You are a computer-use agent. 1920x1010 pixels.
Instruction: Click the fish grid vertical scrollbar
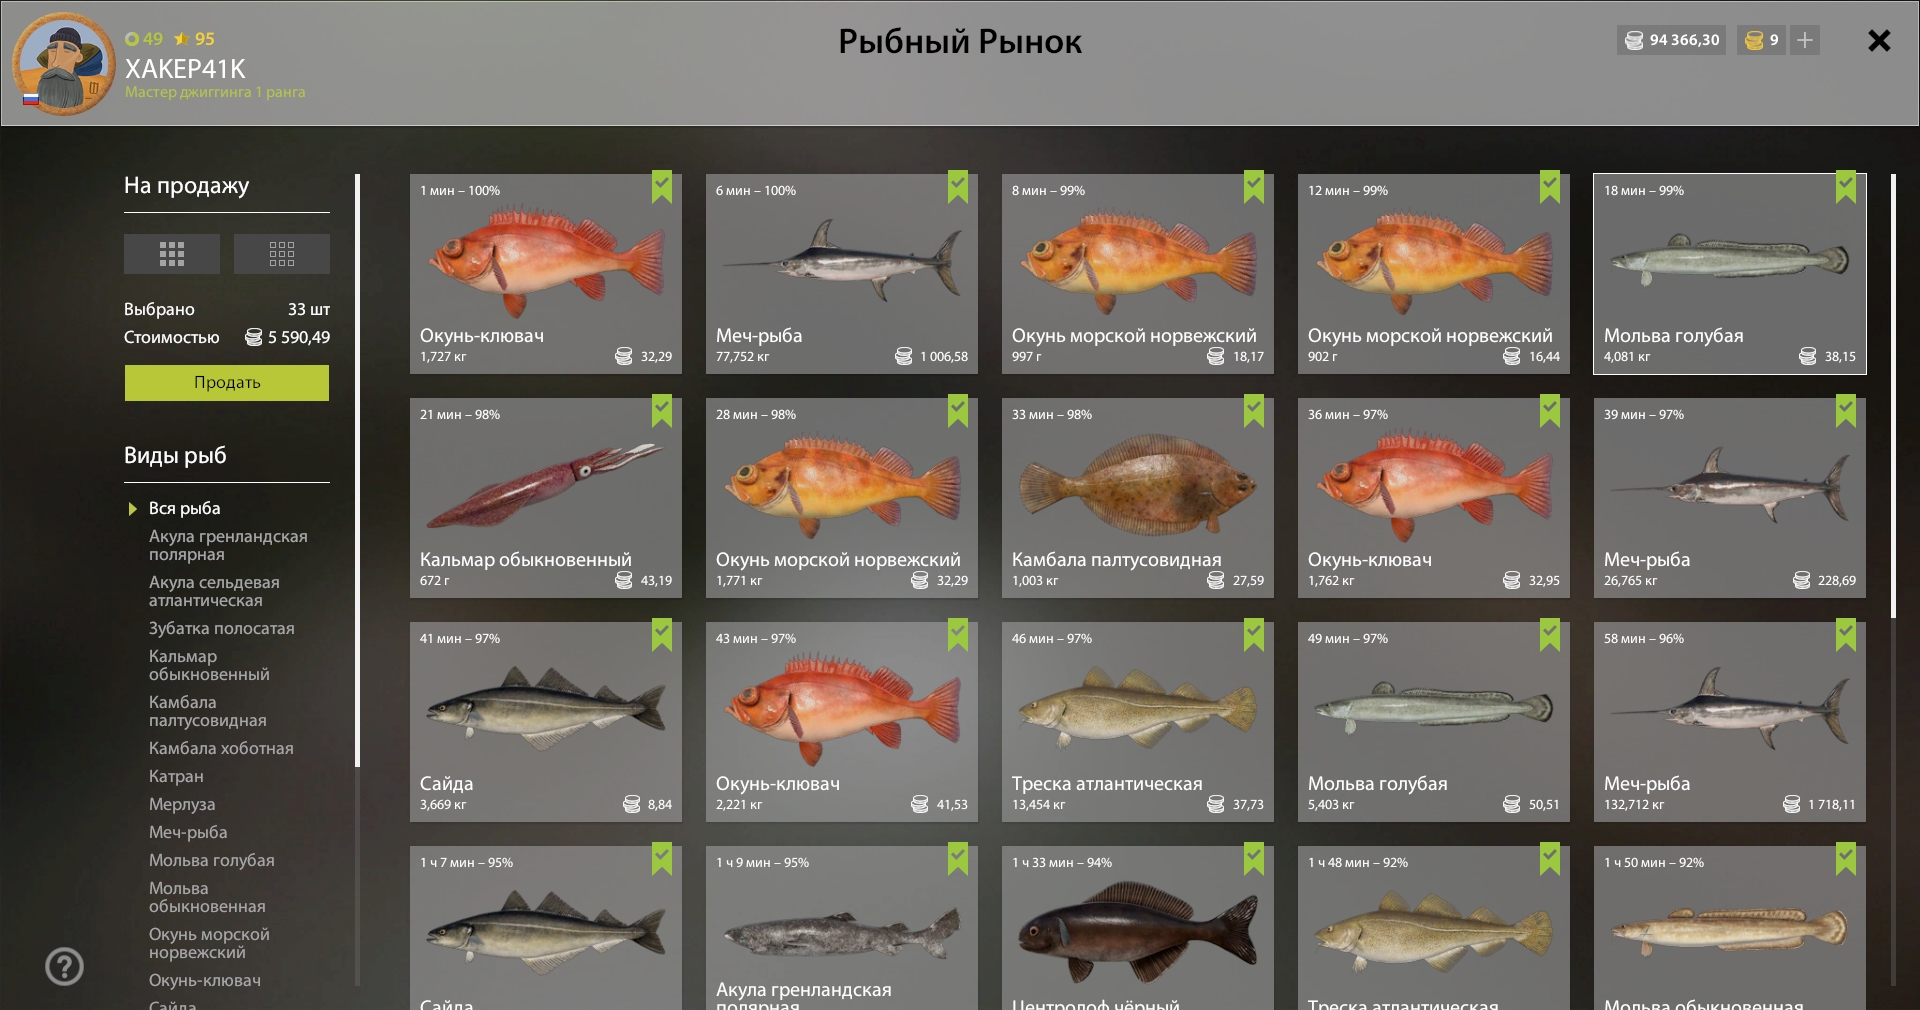[x=1893, y=396]
